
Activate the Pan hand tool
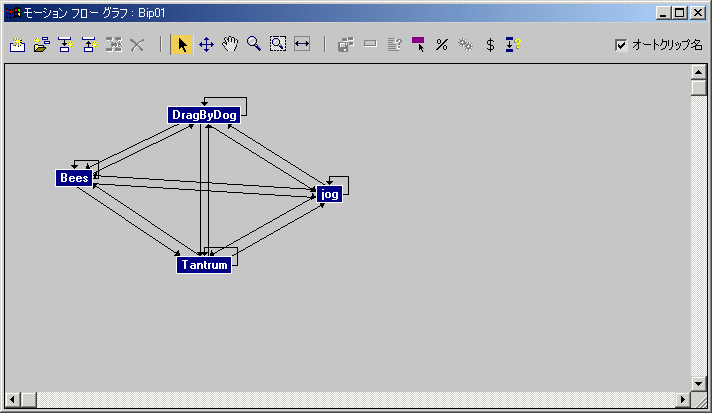tap(230, 44)
